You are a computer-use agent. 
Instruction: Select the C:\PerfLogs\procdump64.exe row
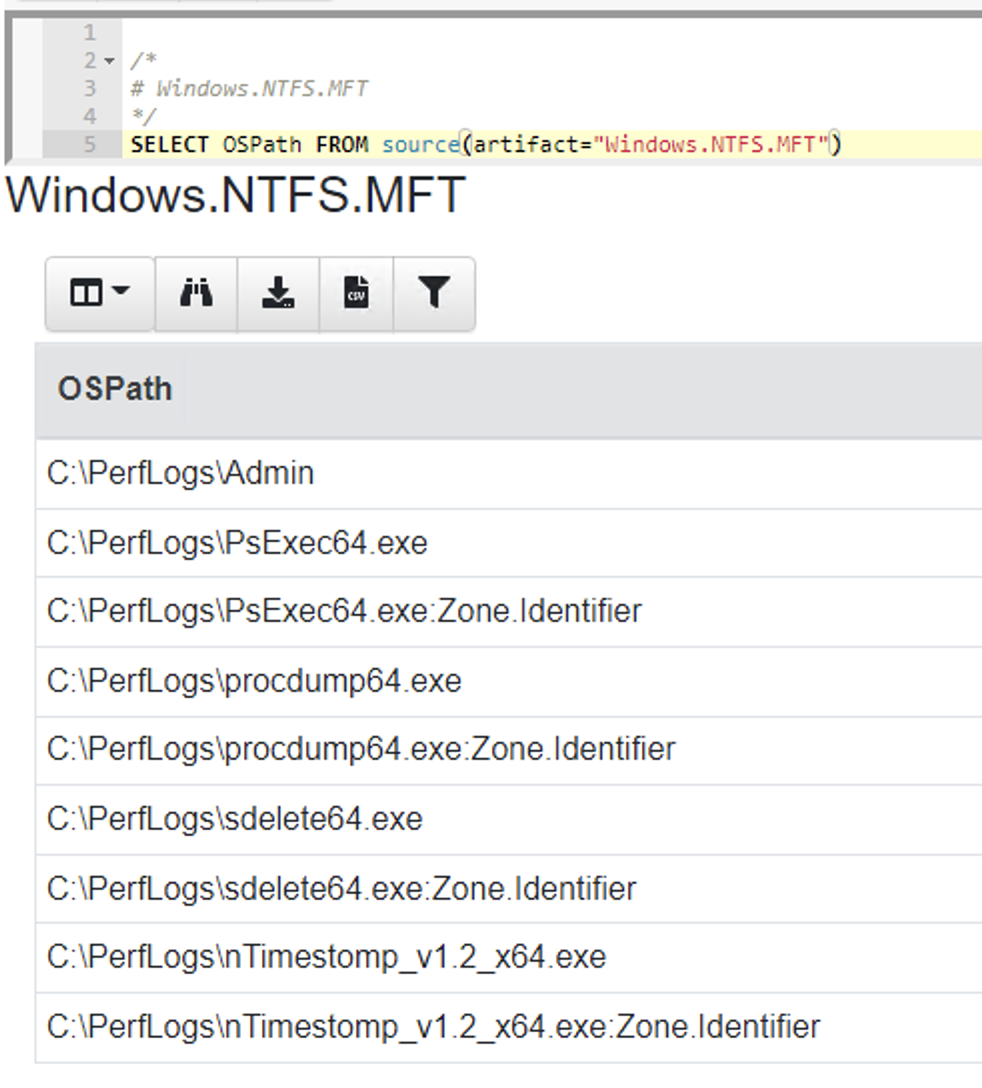[509, 681]
